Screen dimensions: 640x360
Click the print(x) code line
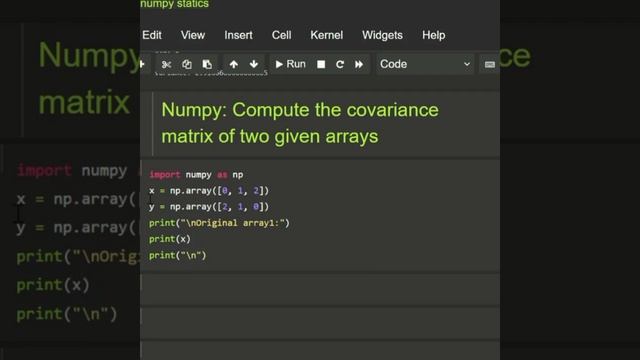click(170, 239)
